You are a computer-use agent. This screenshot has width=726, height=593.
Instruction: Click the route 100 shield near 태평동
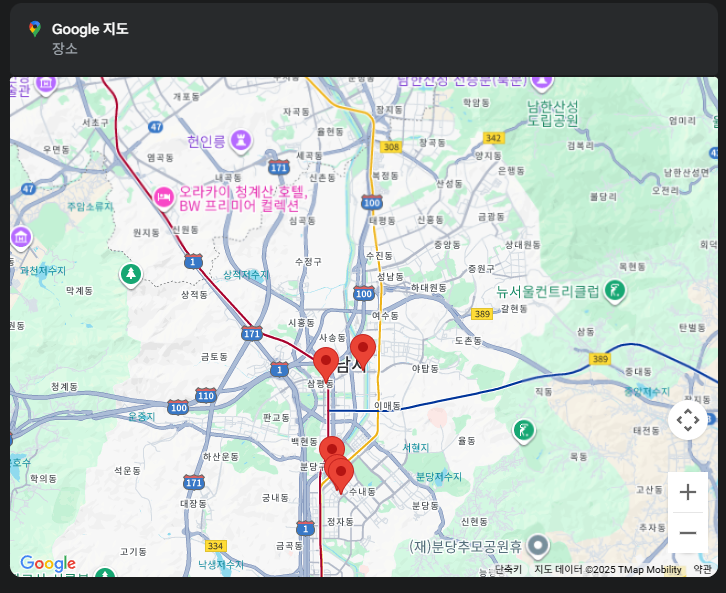pos(372,203)
